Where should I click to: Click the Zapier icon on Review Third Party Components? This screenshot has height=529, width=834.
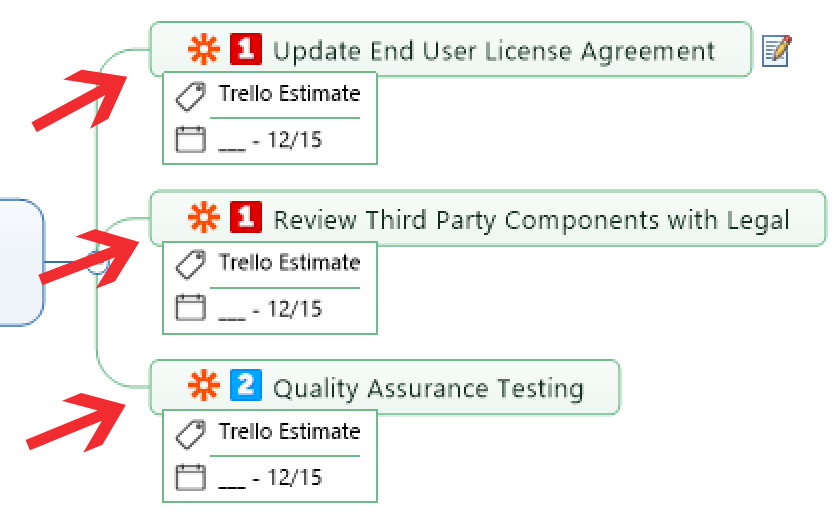click(204, 217)
